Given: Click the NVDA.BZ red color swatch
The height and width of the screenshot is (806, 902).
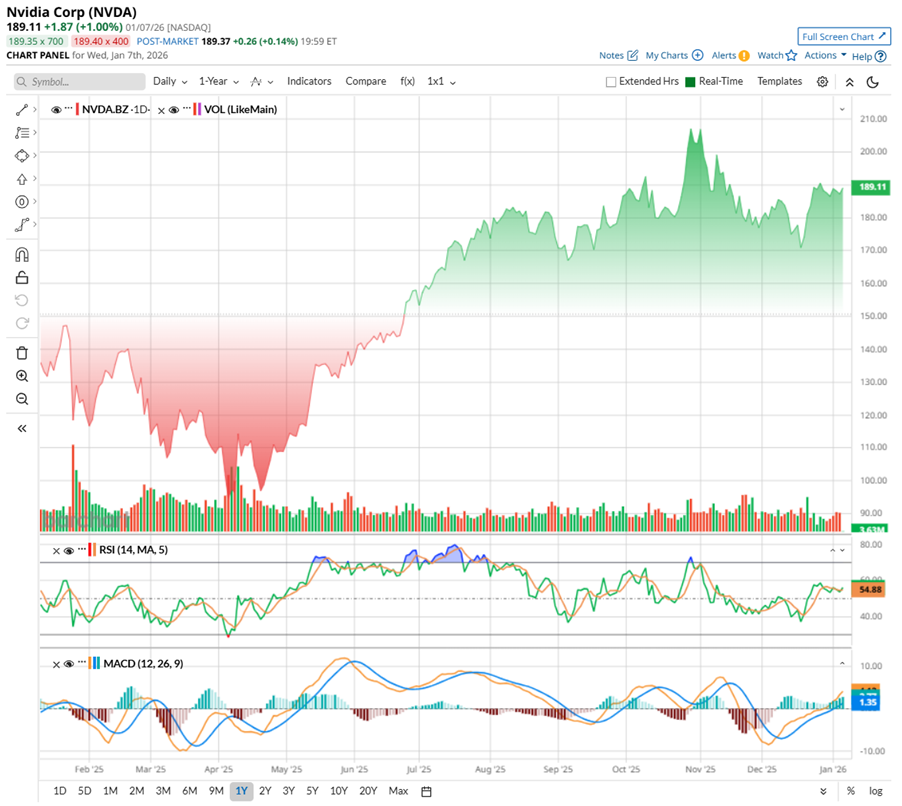Looking at the screenshot, I should coord(78,109).
